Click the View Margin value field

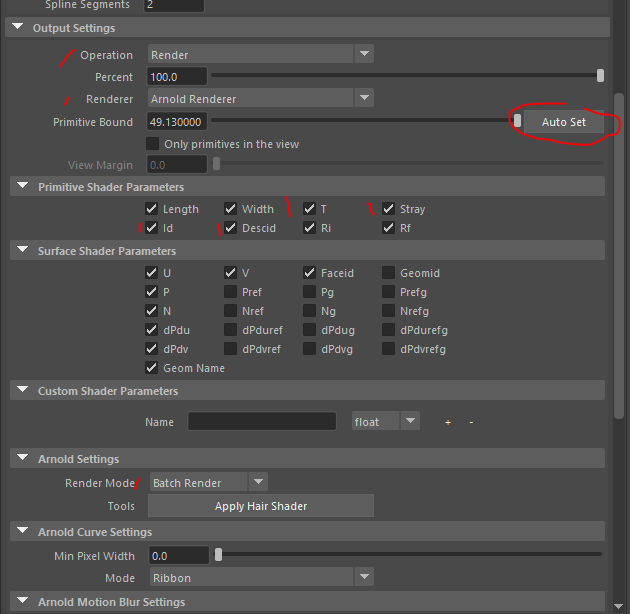click(x=177, y=165)
